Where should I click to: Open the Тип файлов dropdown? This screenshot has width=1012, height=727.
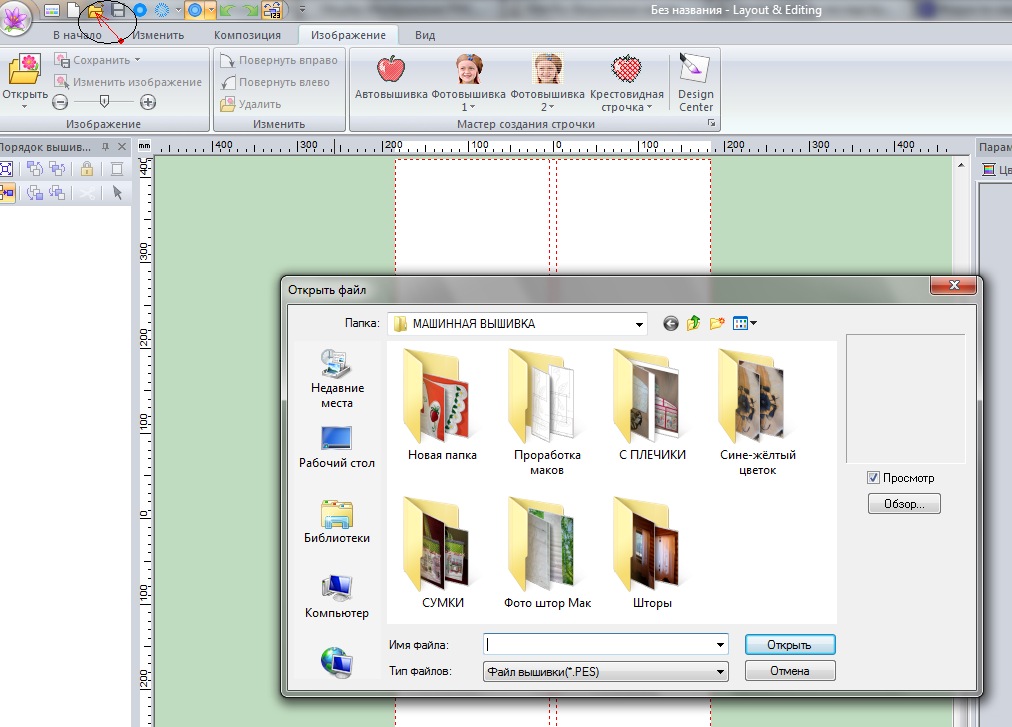[x=719, y=672]
